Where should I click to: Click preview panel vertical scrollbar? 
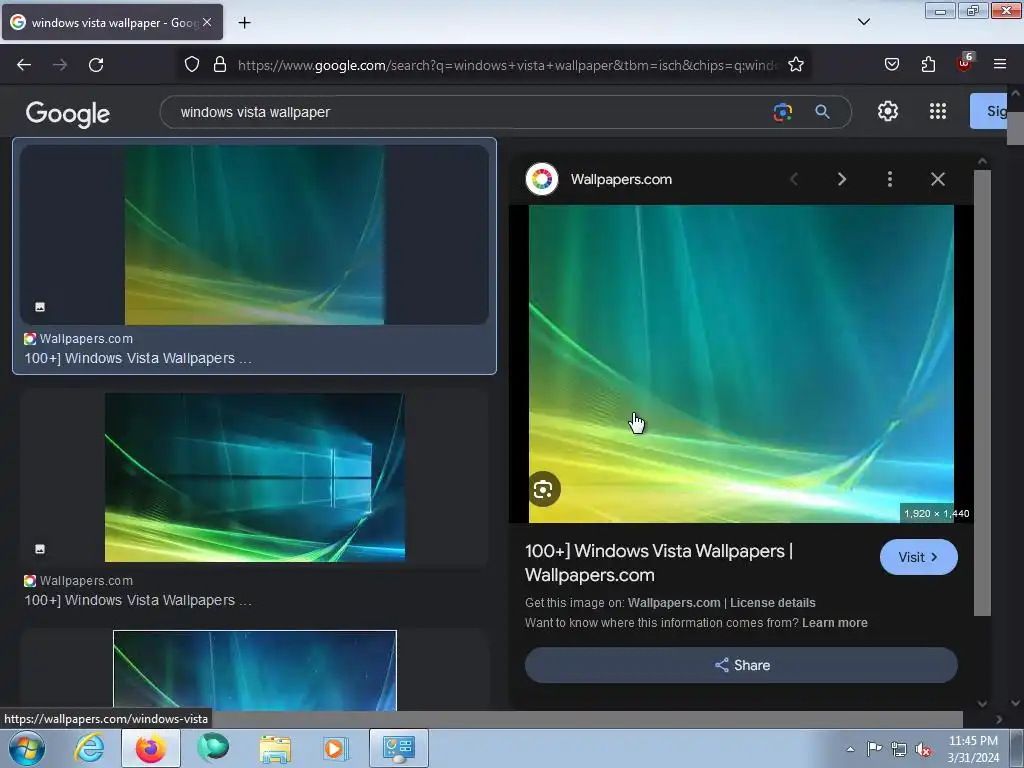click(982, 392)
